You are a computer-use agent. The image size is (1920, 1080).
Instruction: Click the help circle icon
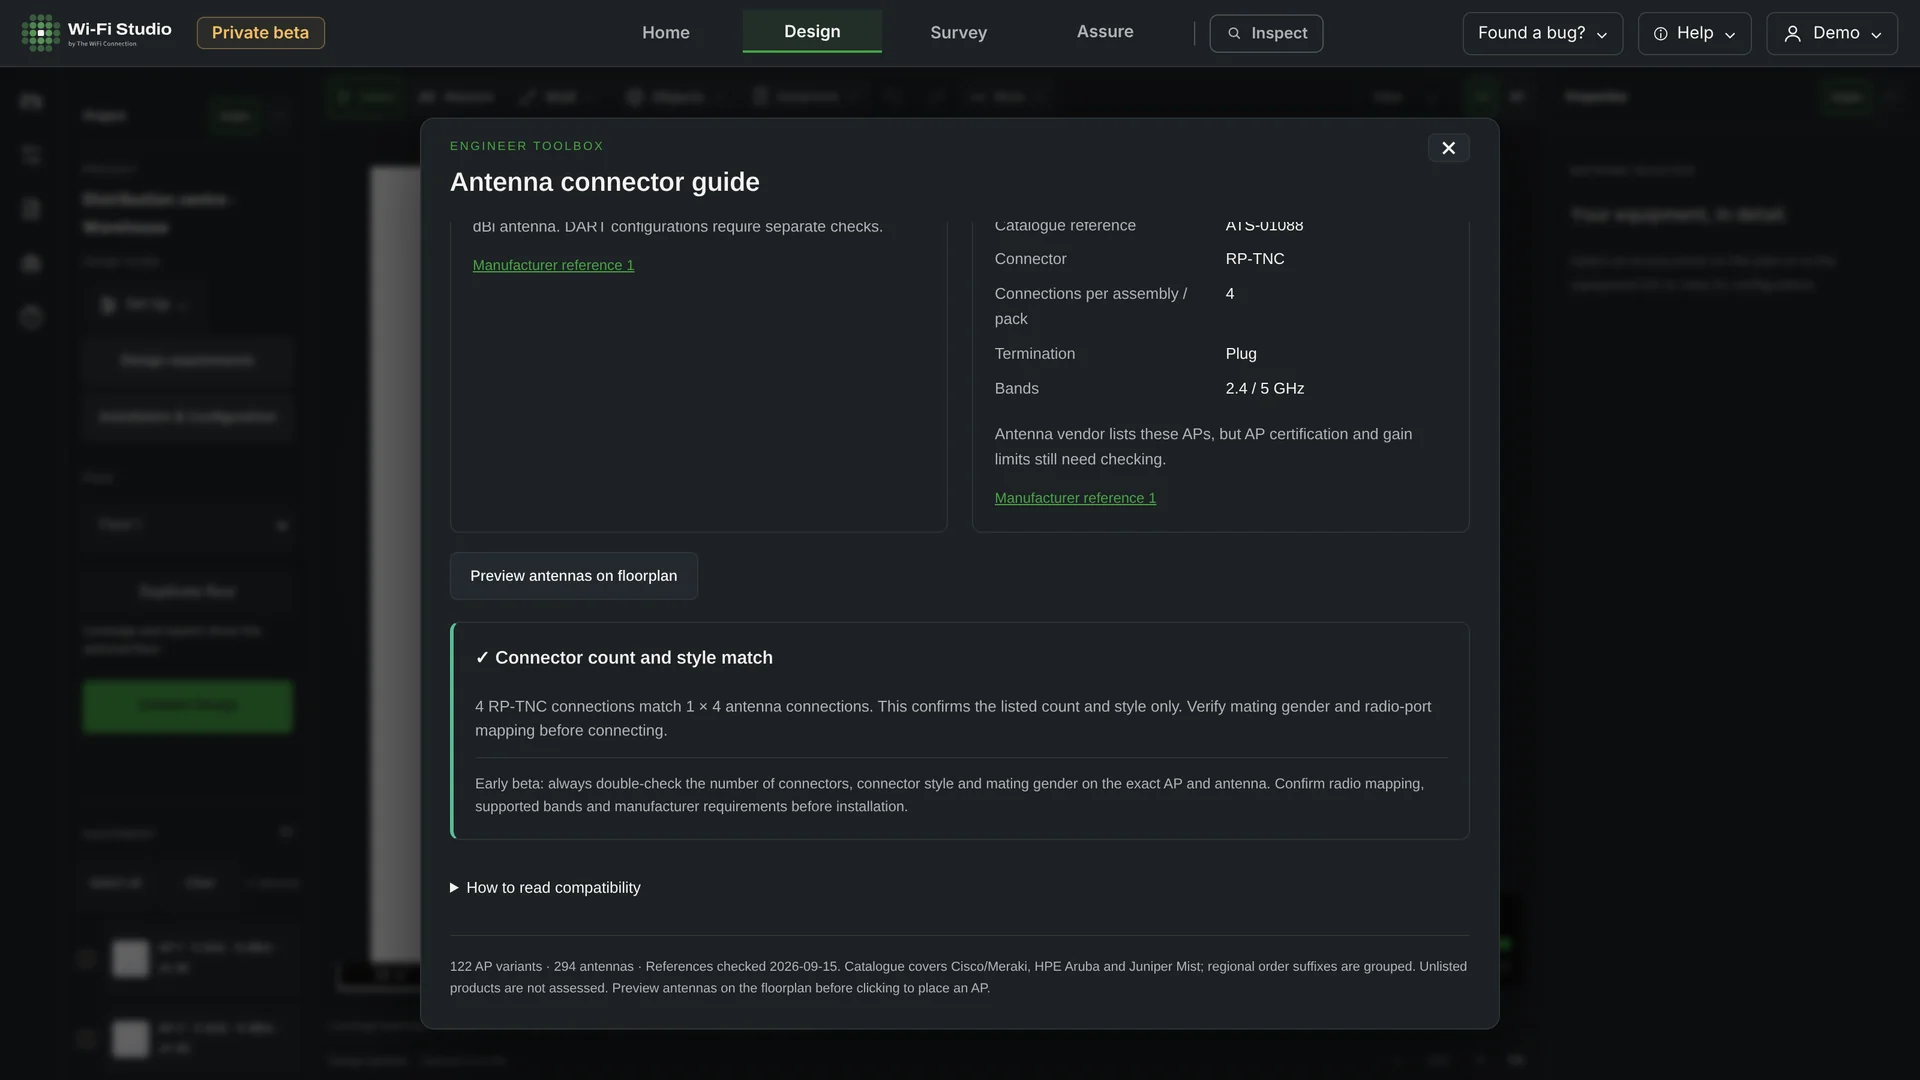coord(1661,34)
